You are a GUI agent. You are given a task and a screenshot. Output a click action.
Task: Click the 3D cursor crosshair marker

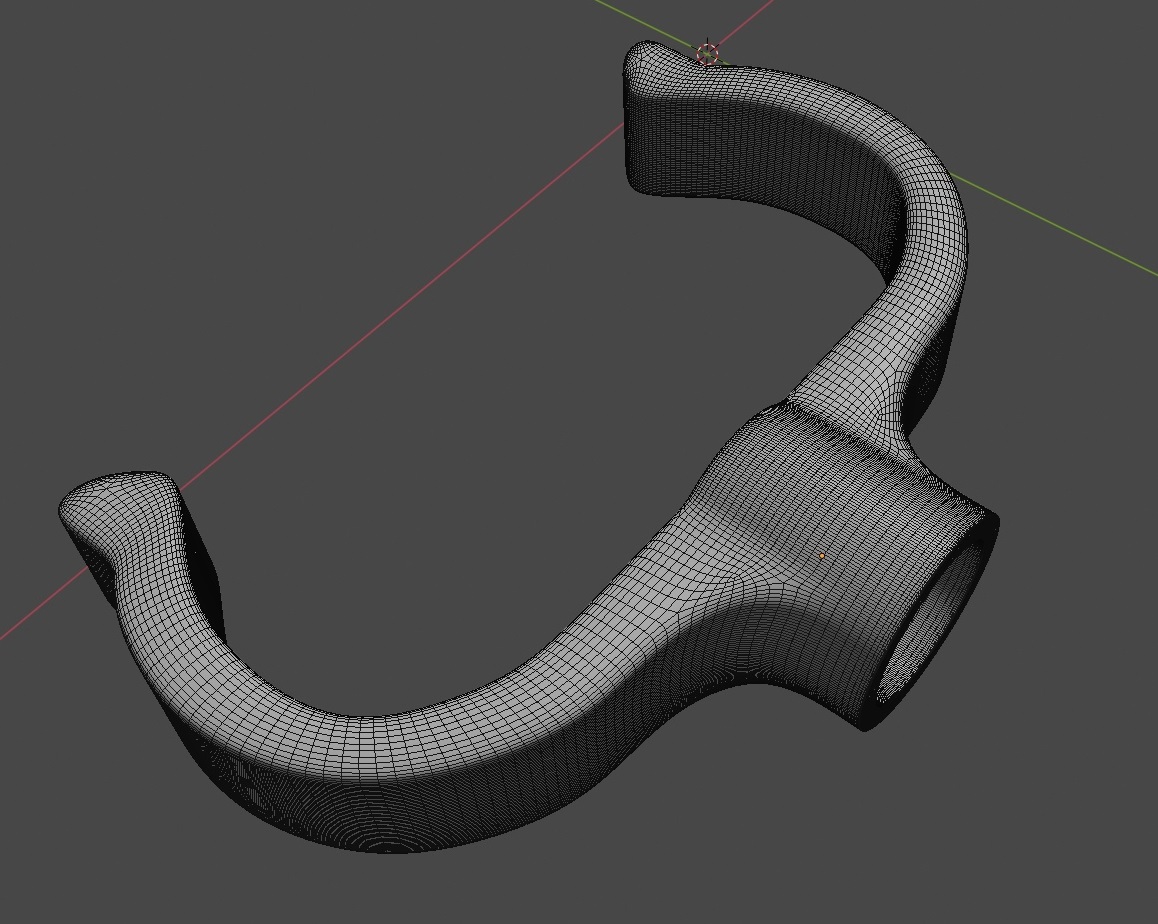click(708, 53)
